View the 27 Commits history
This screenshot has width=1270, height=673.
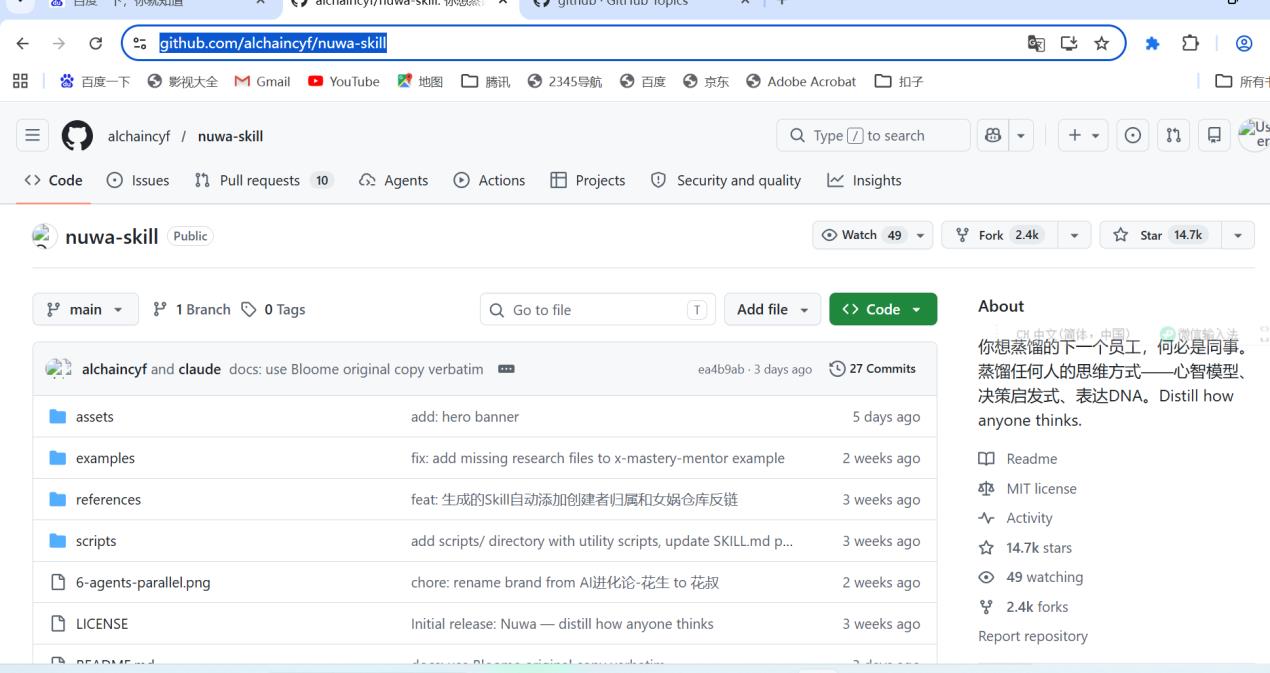tap(873, 369)
